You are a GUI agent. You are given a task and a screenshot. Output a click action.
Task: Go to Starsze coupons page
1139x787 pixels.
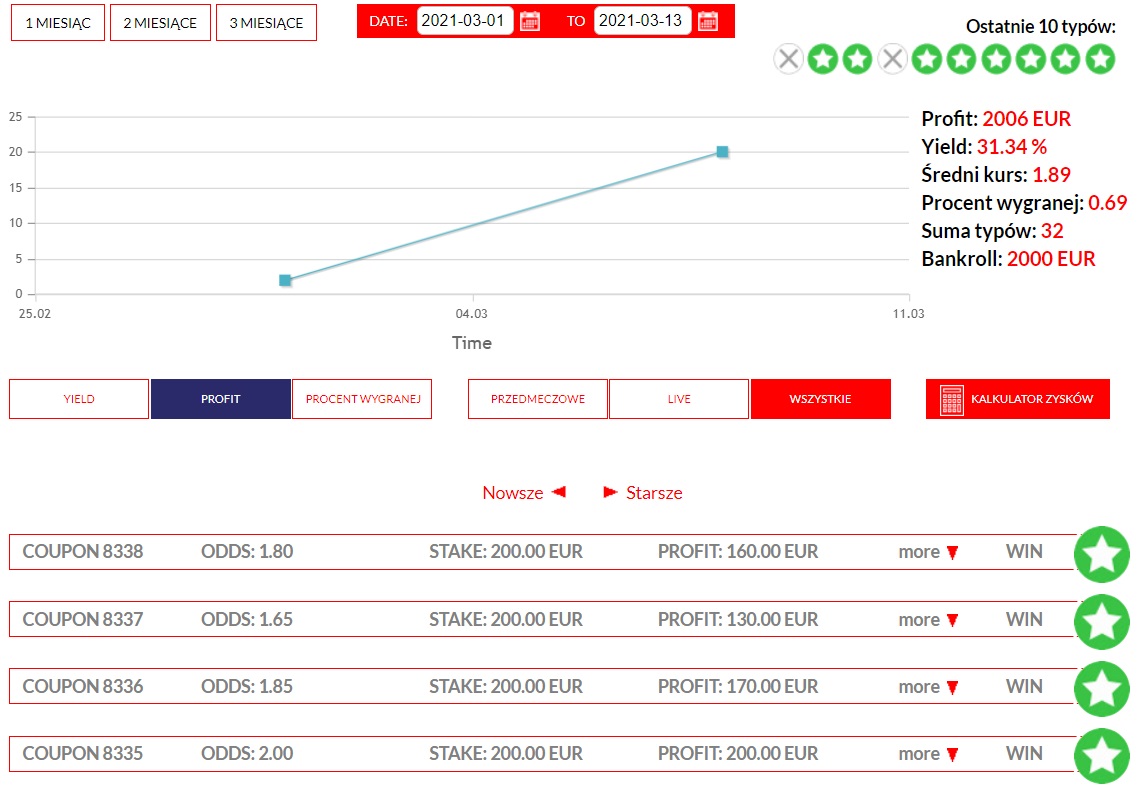tap(643, 493)
